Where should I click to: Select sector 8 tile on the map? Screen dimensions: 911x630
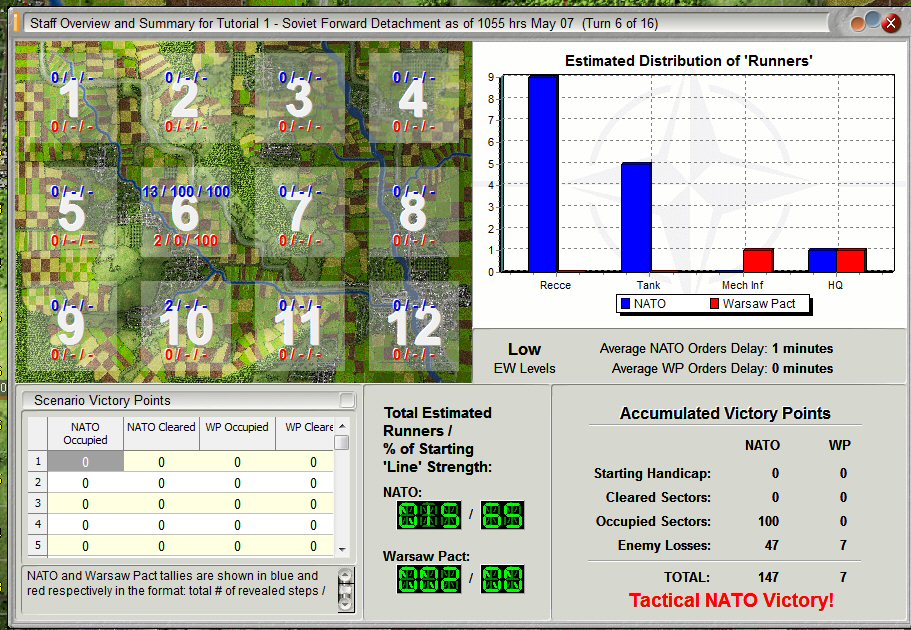[414, 213]
